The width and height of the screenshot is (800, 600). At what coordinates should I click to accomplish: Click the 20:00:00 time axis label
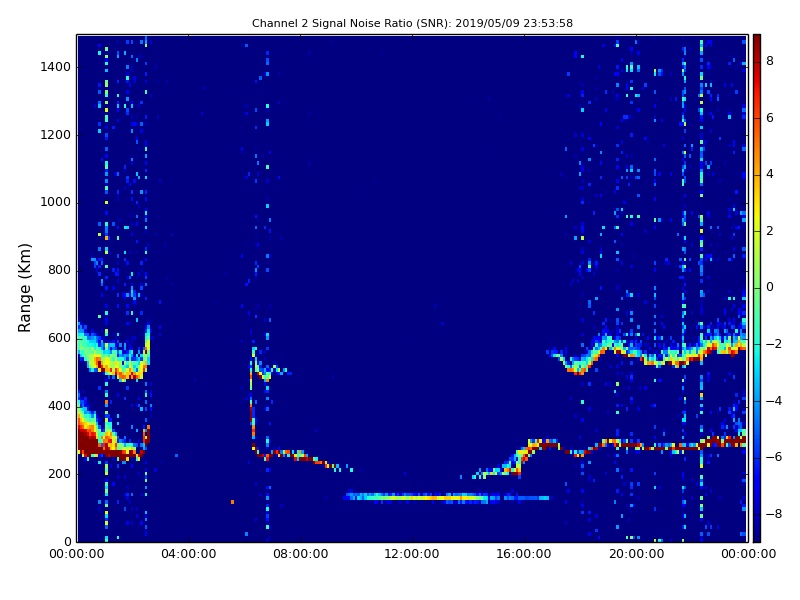point(636,554)
